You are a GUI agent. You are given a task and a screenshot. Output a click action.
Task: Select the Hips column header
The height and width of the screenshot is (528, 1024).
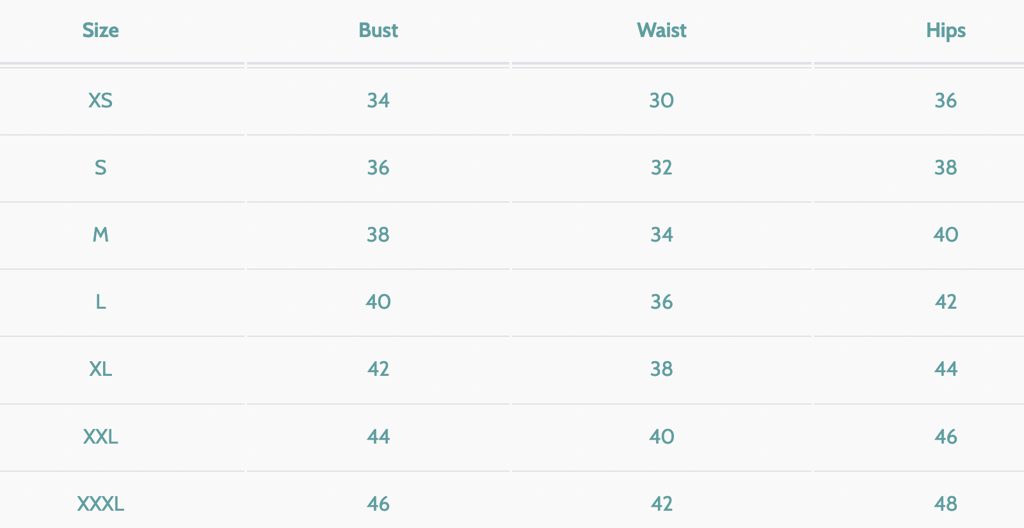(945, 30)
